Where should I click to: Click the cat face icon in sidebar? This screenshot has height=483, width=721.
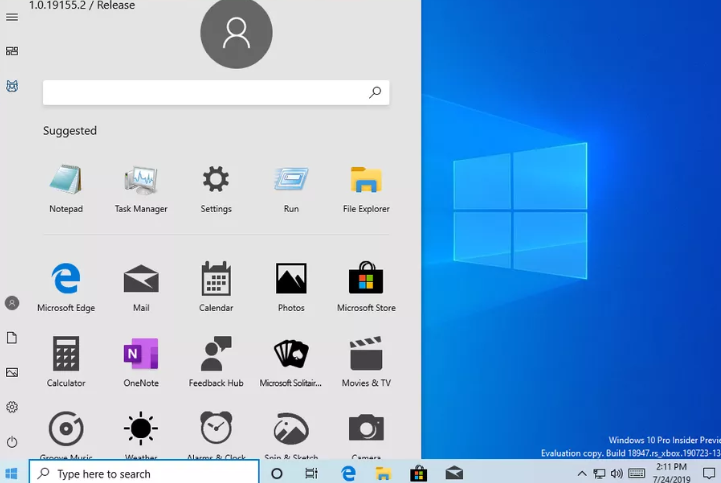pos(12,86)
